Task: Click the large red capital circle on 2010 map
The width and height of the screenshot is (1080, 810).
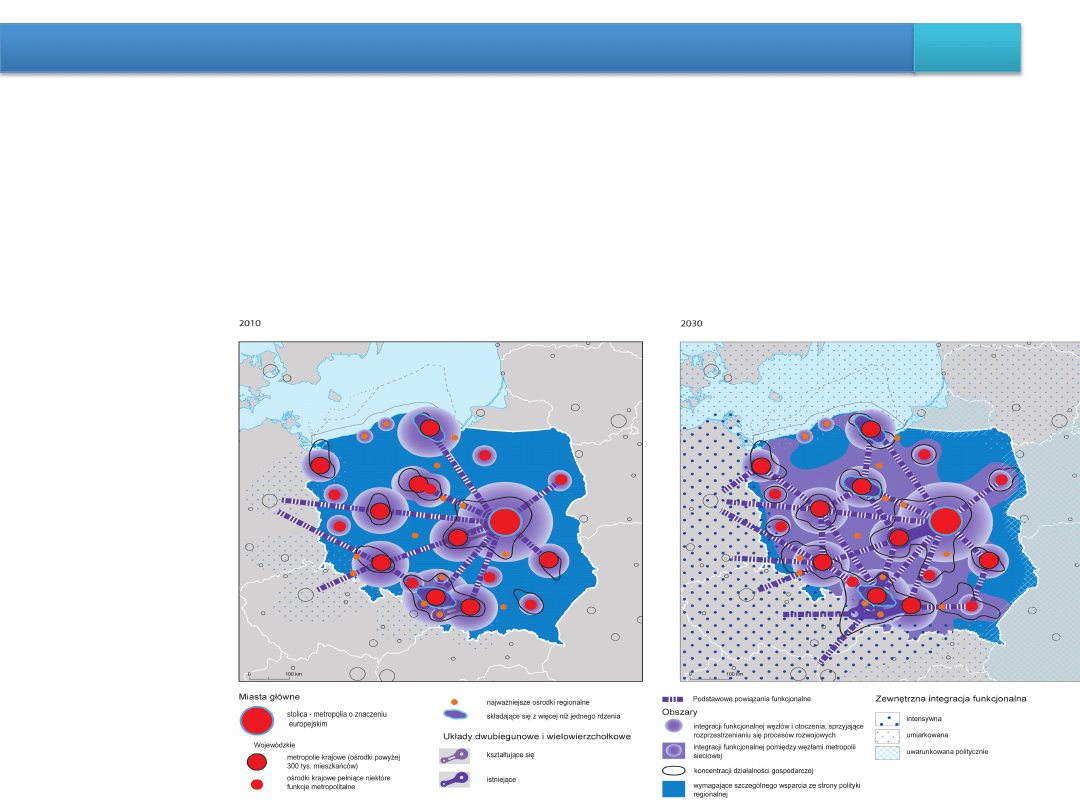Action: pos(505,521)
